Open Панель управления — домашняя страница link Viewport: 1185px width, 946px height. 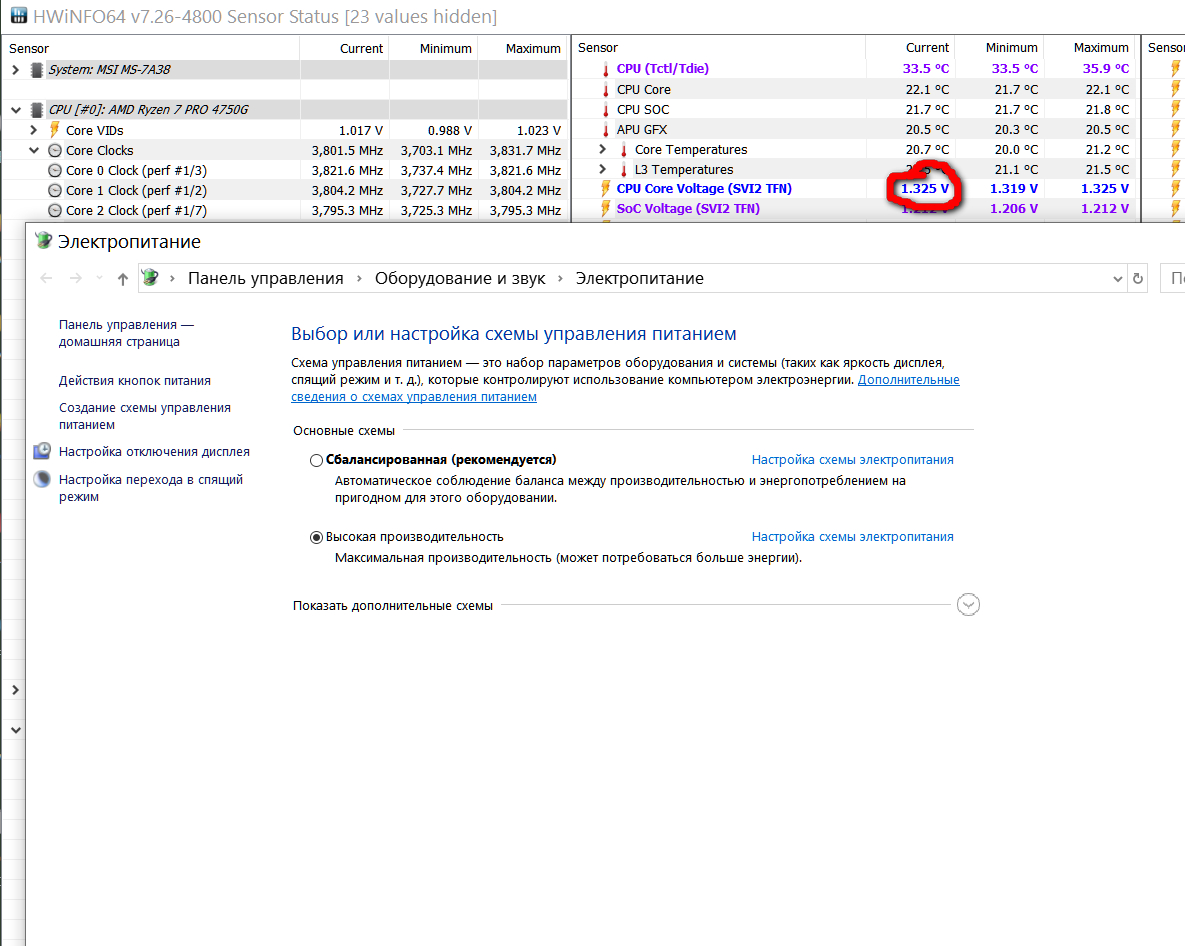click(x=126, y=333)
